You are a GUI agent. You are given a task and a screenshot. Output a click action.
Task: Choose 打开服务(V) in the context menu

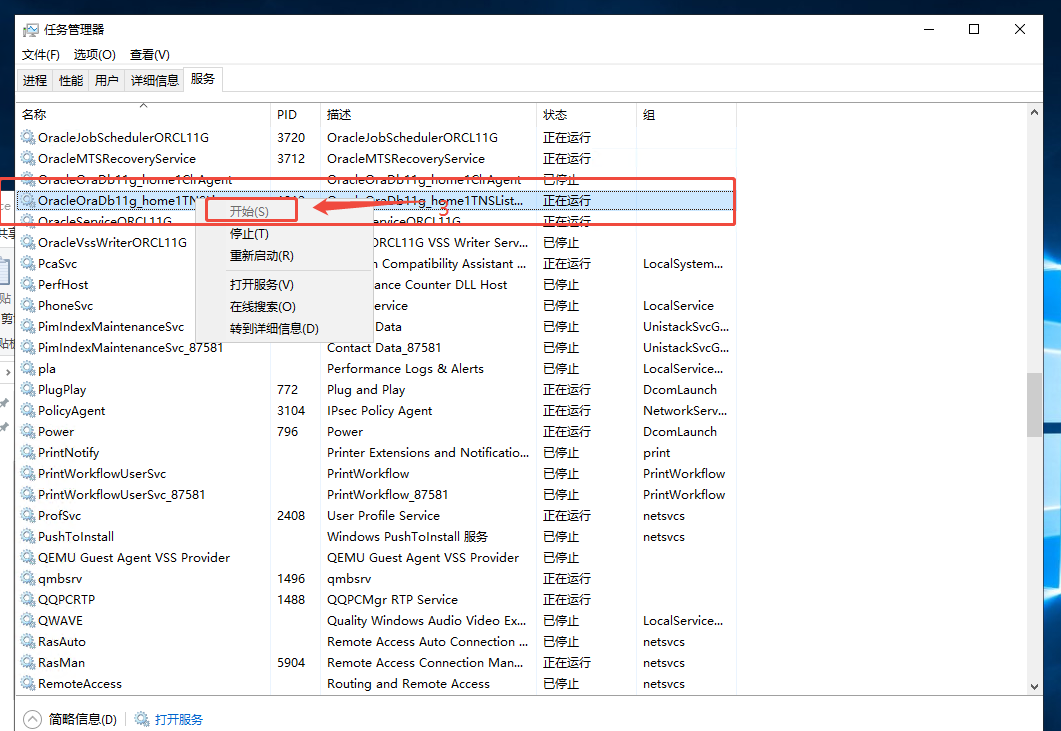click(x=261, y=285)
